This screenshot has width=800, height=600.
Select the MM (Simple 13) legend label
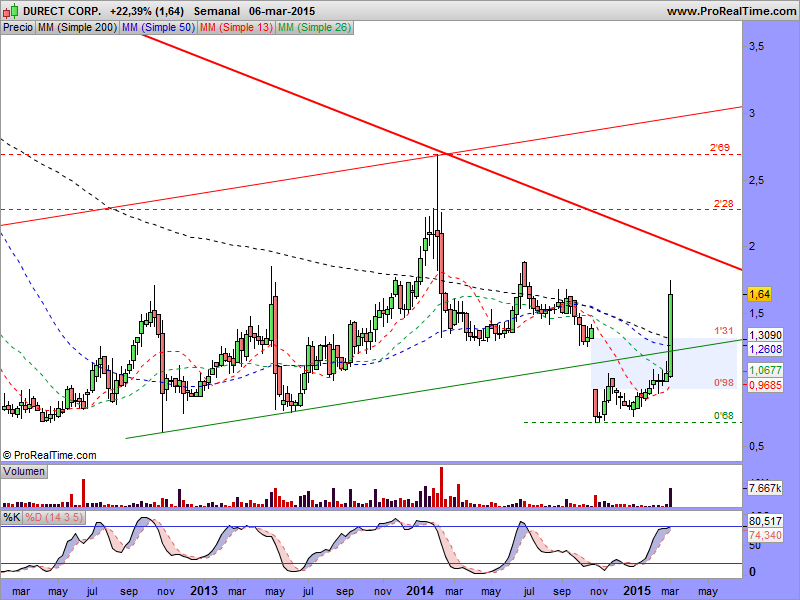tap(236, 28)
